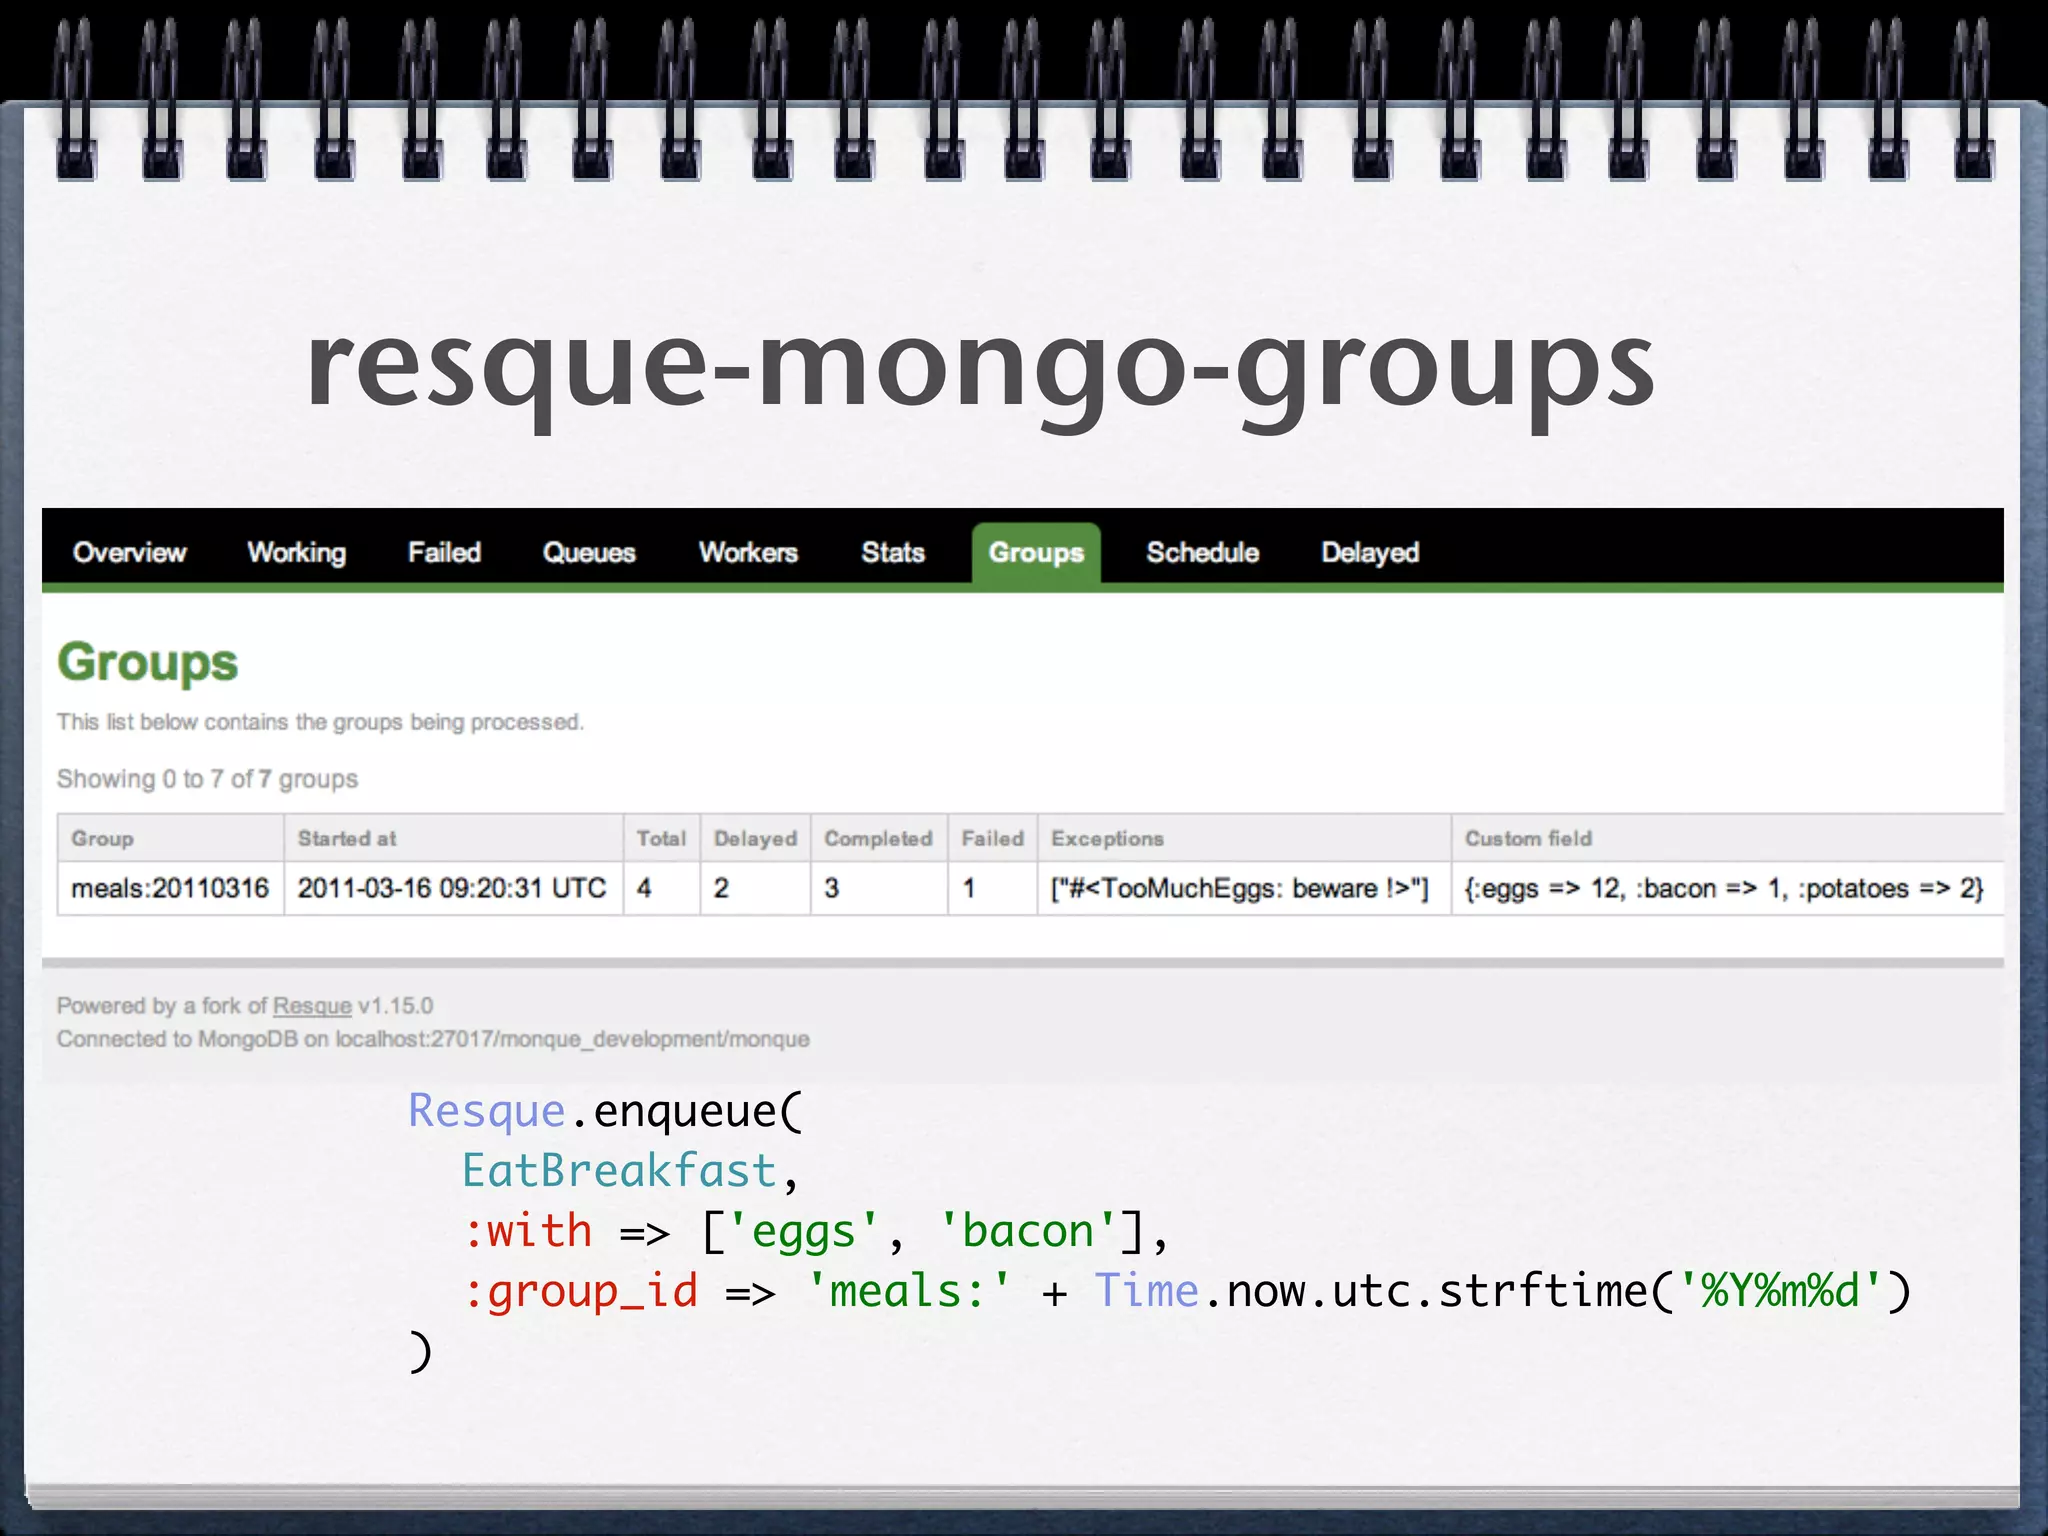View the Stats tab
The height and width of the screenshot is (1536, 2048).
click(893, 552)
